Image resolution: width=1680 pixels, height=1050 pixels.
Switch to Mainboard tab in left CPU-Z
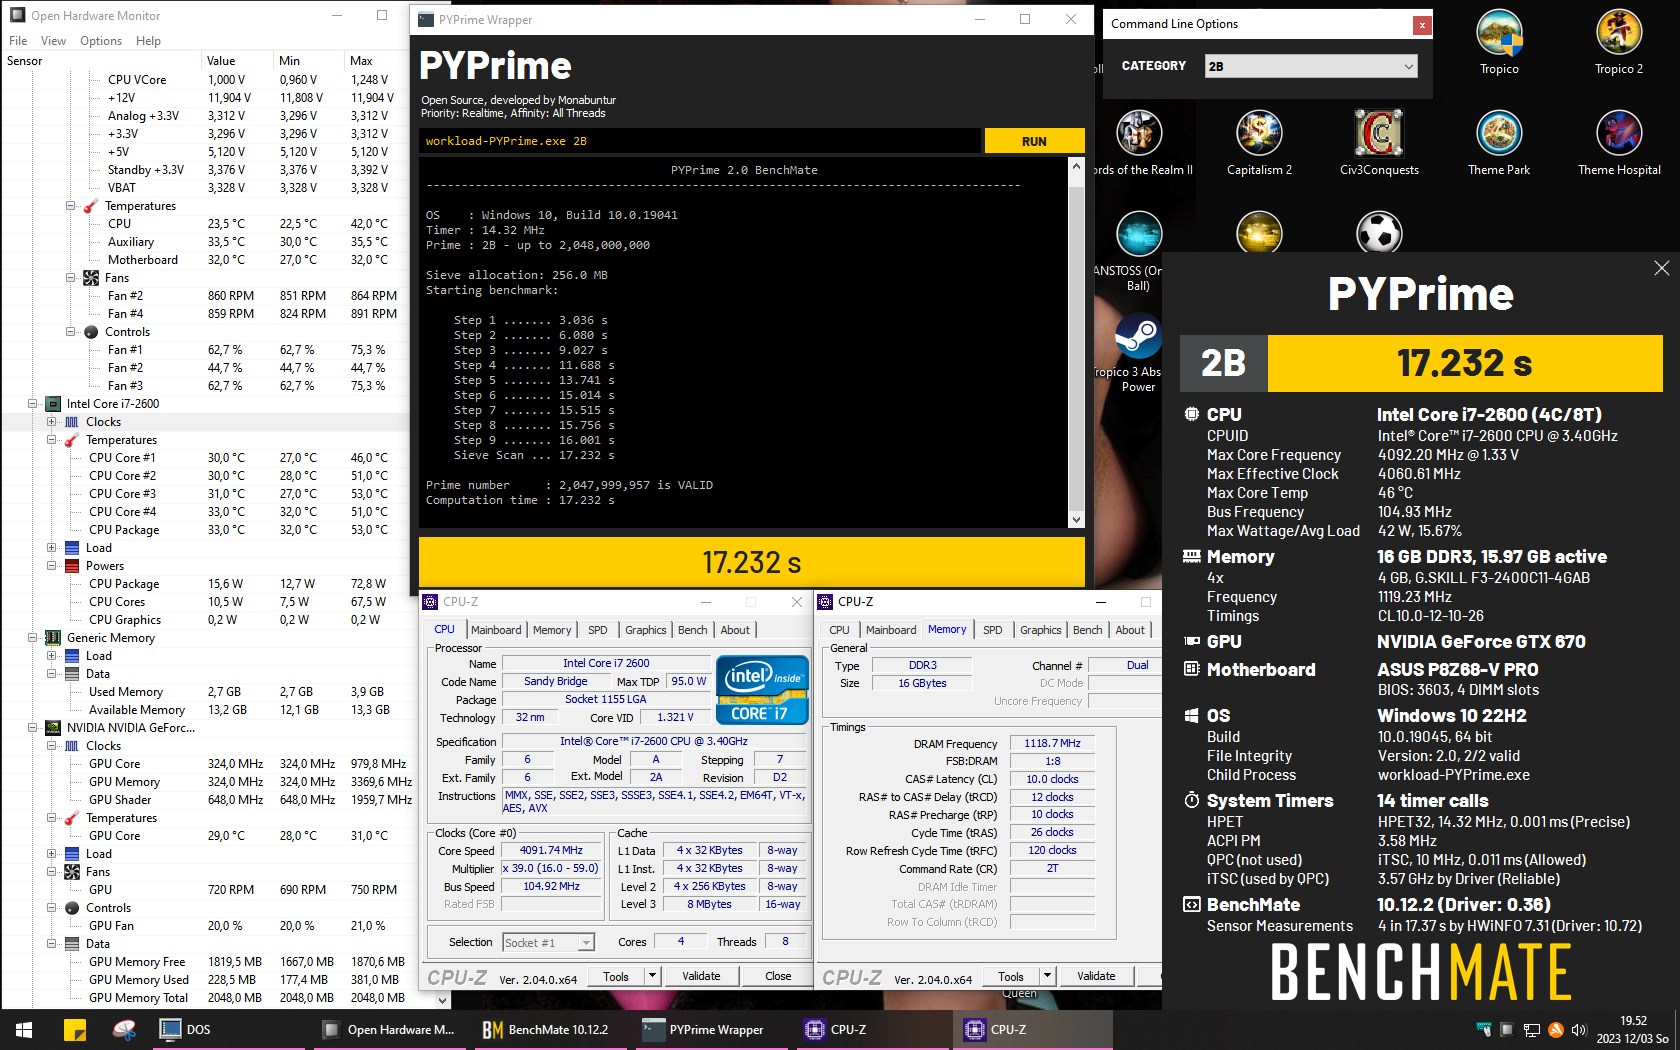pyautogui.click(x=496, y=630)
